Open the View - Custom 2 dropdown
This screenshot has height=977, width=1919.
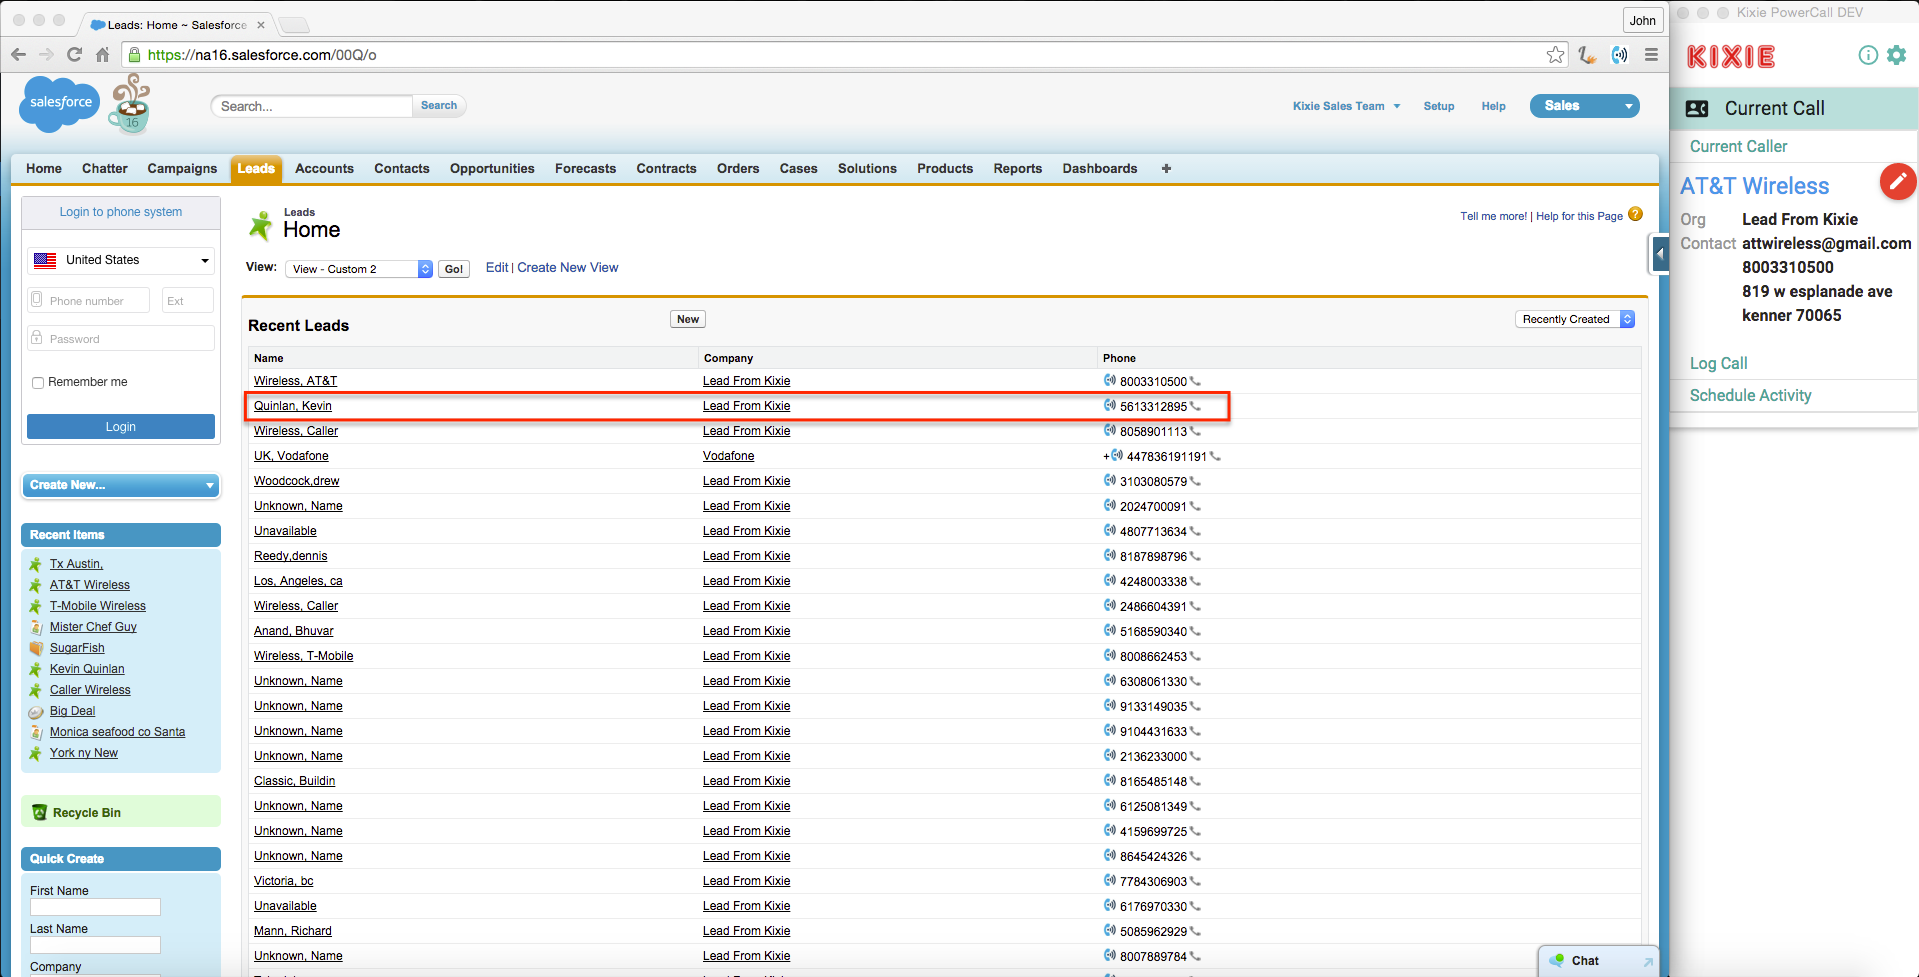click(359, 269)
